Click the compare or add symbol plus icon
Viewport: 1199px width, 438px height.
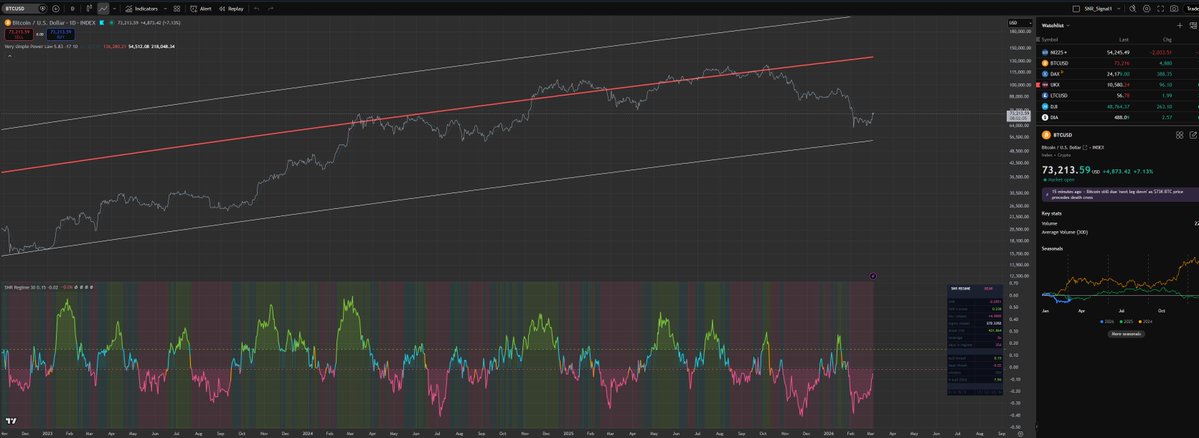pyautogui.click(x=56, y=8)
